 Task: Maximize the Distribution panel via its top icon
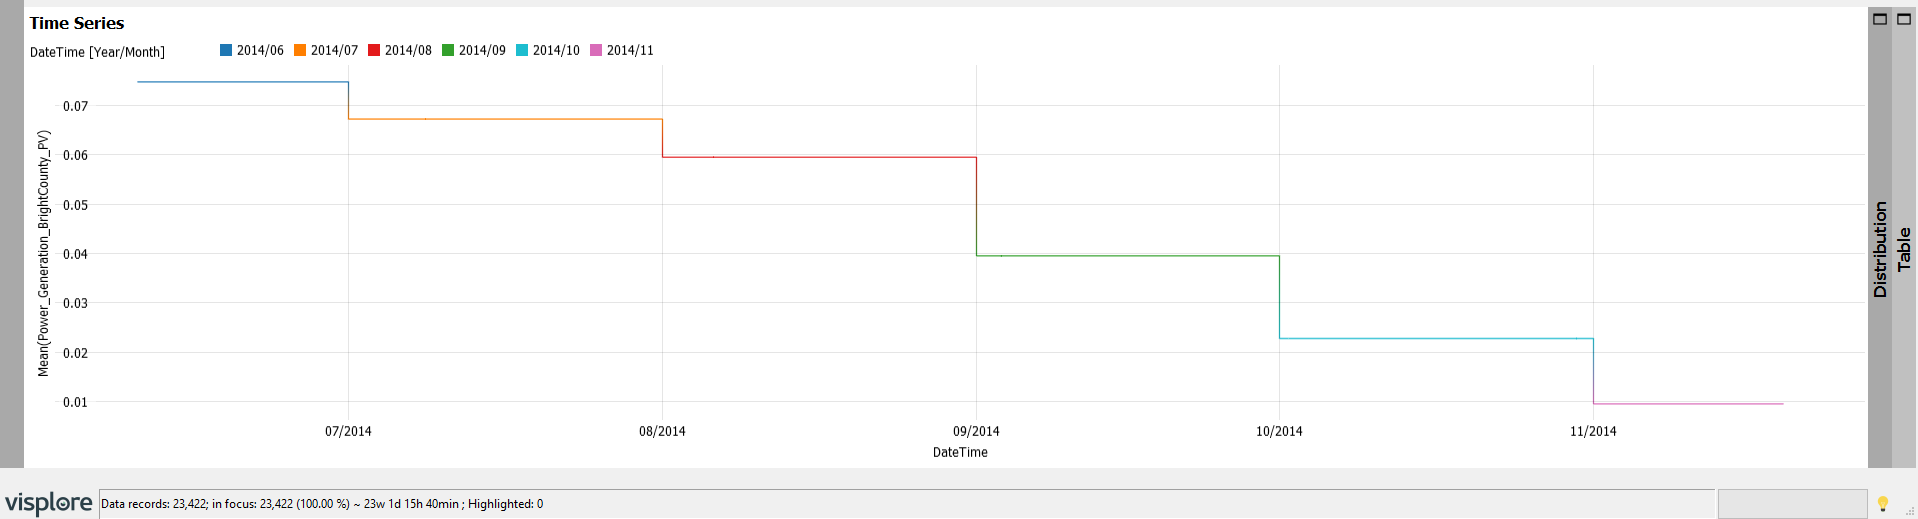pos(1880,19)
